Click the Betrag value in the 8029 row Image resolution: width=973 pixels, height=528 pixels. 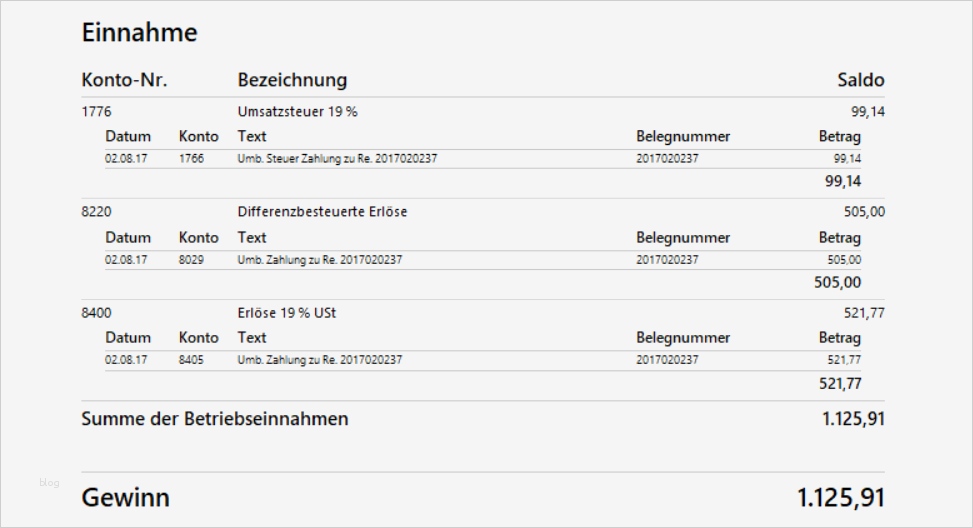pos(846,260)
